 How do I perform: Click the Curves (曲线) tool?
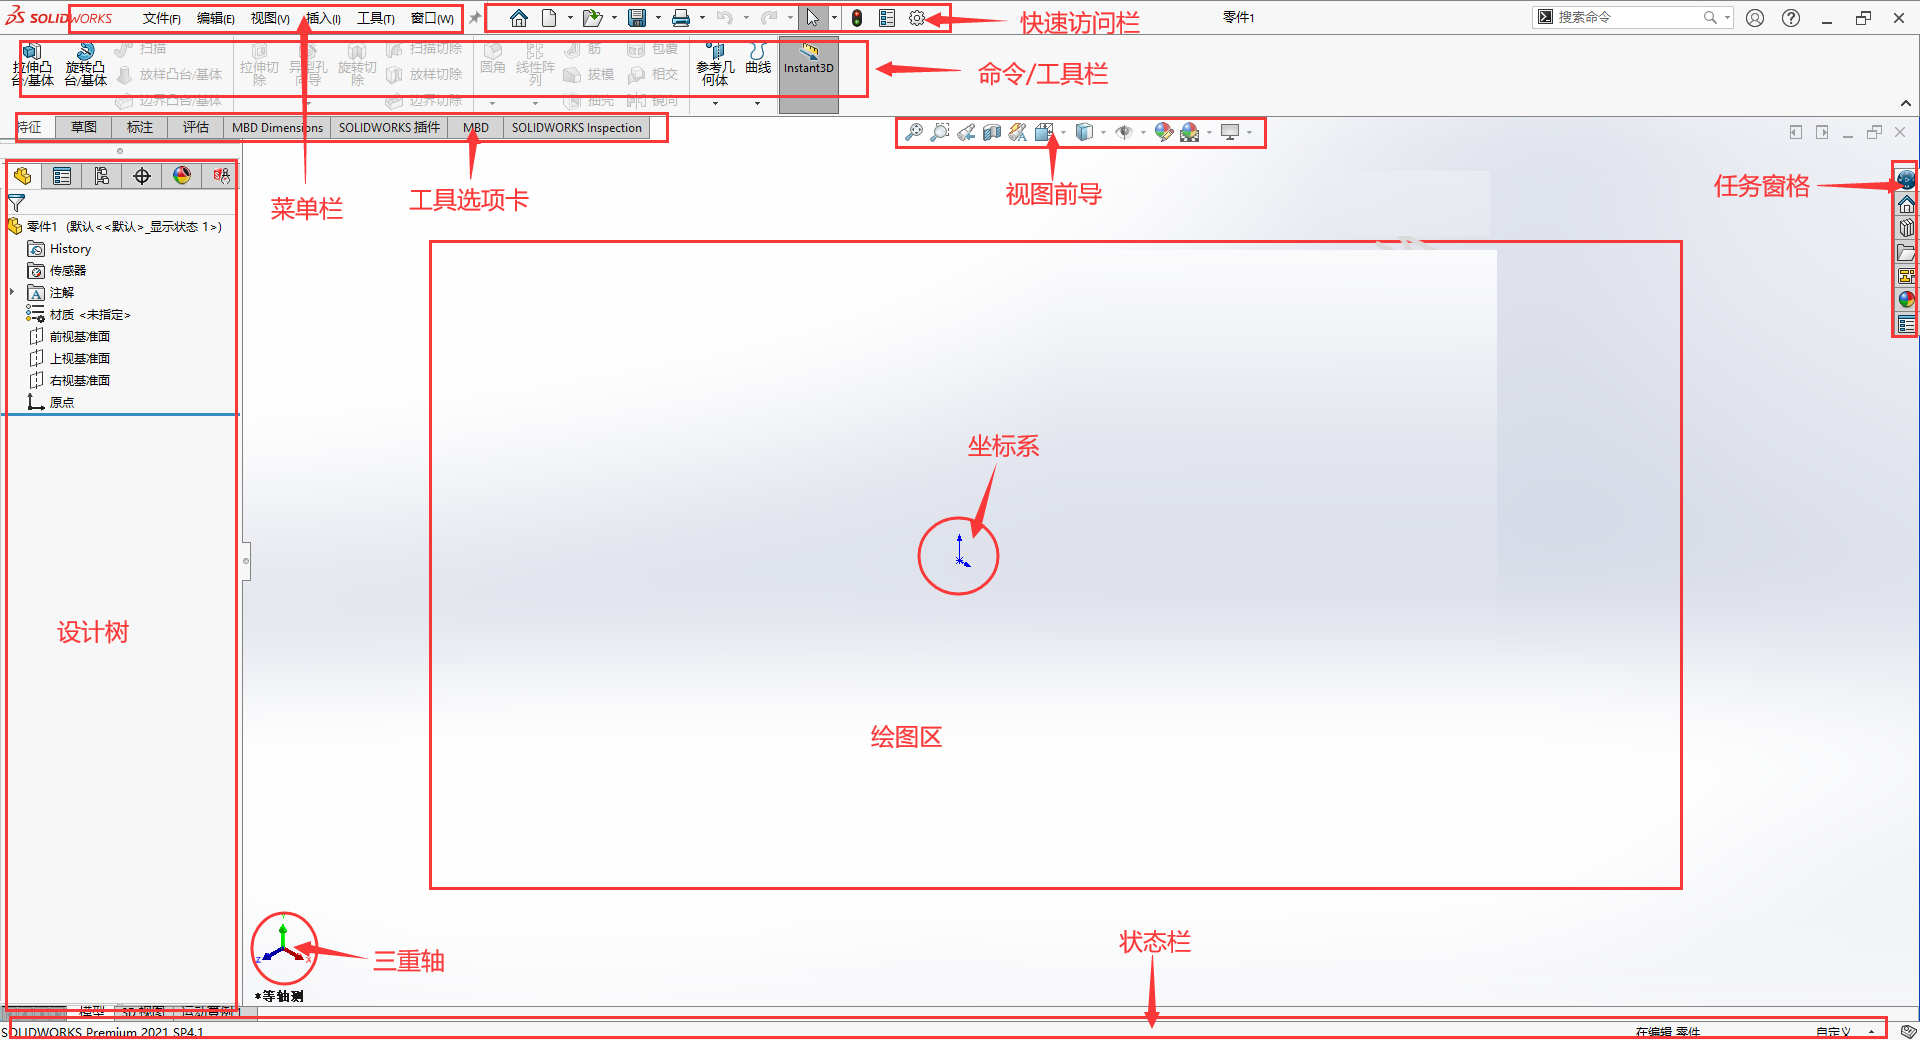coord(758,60)
